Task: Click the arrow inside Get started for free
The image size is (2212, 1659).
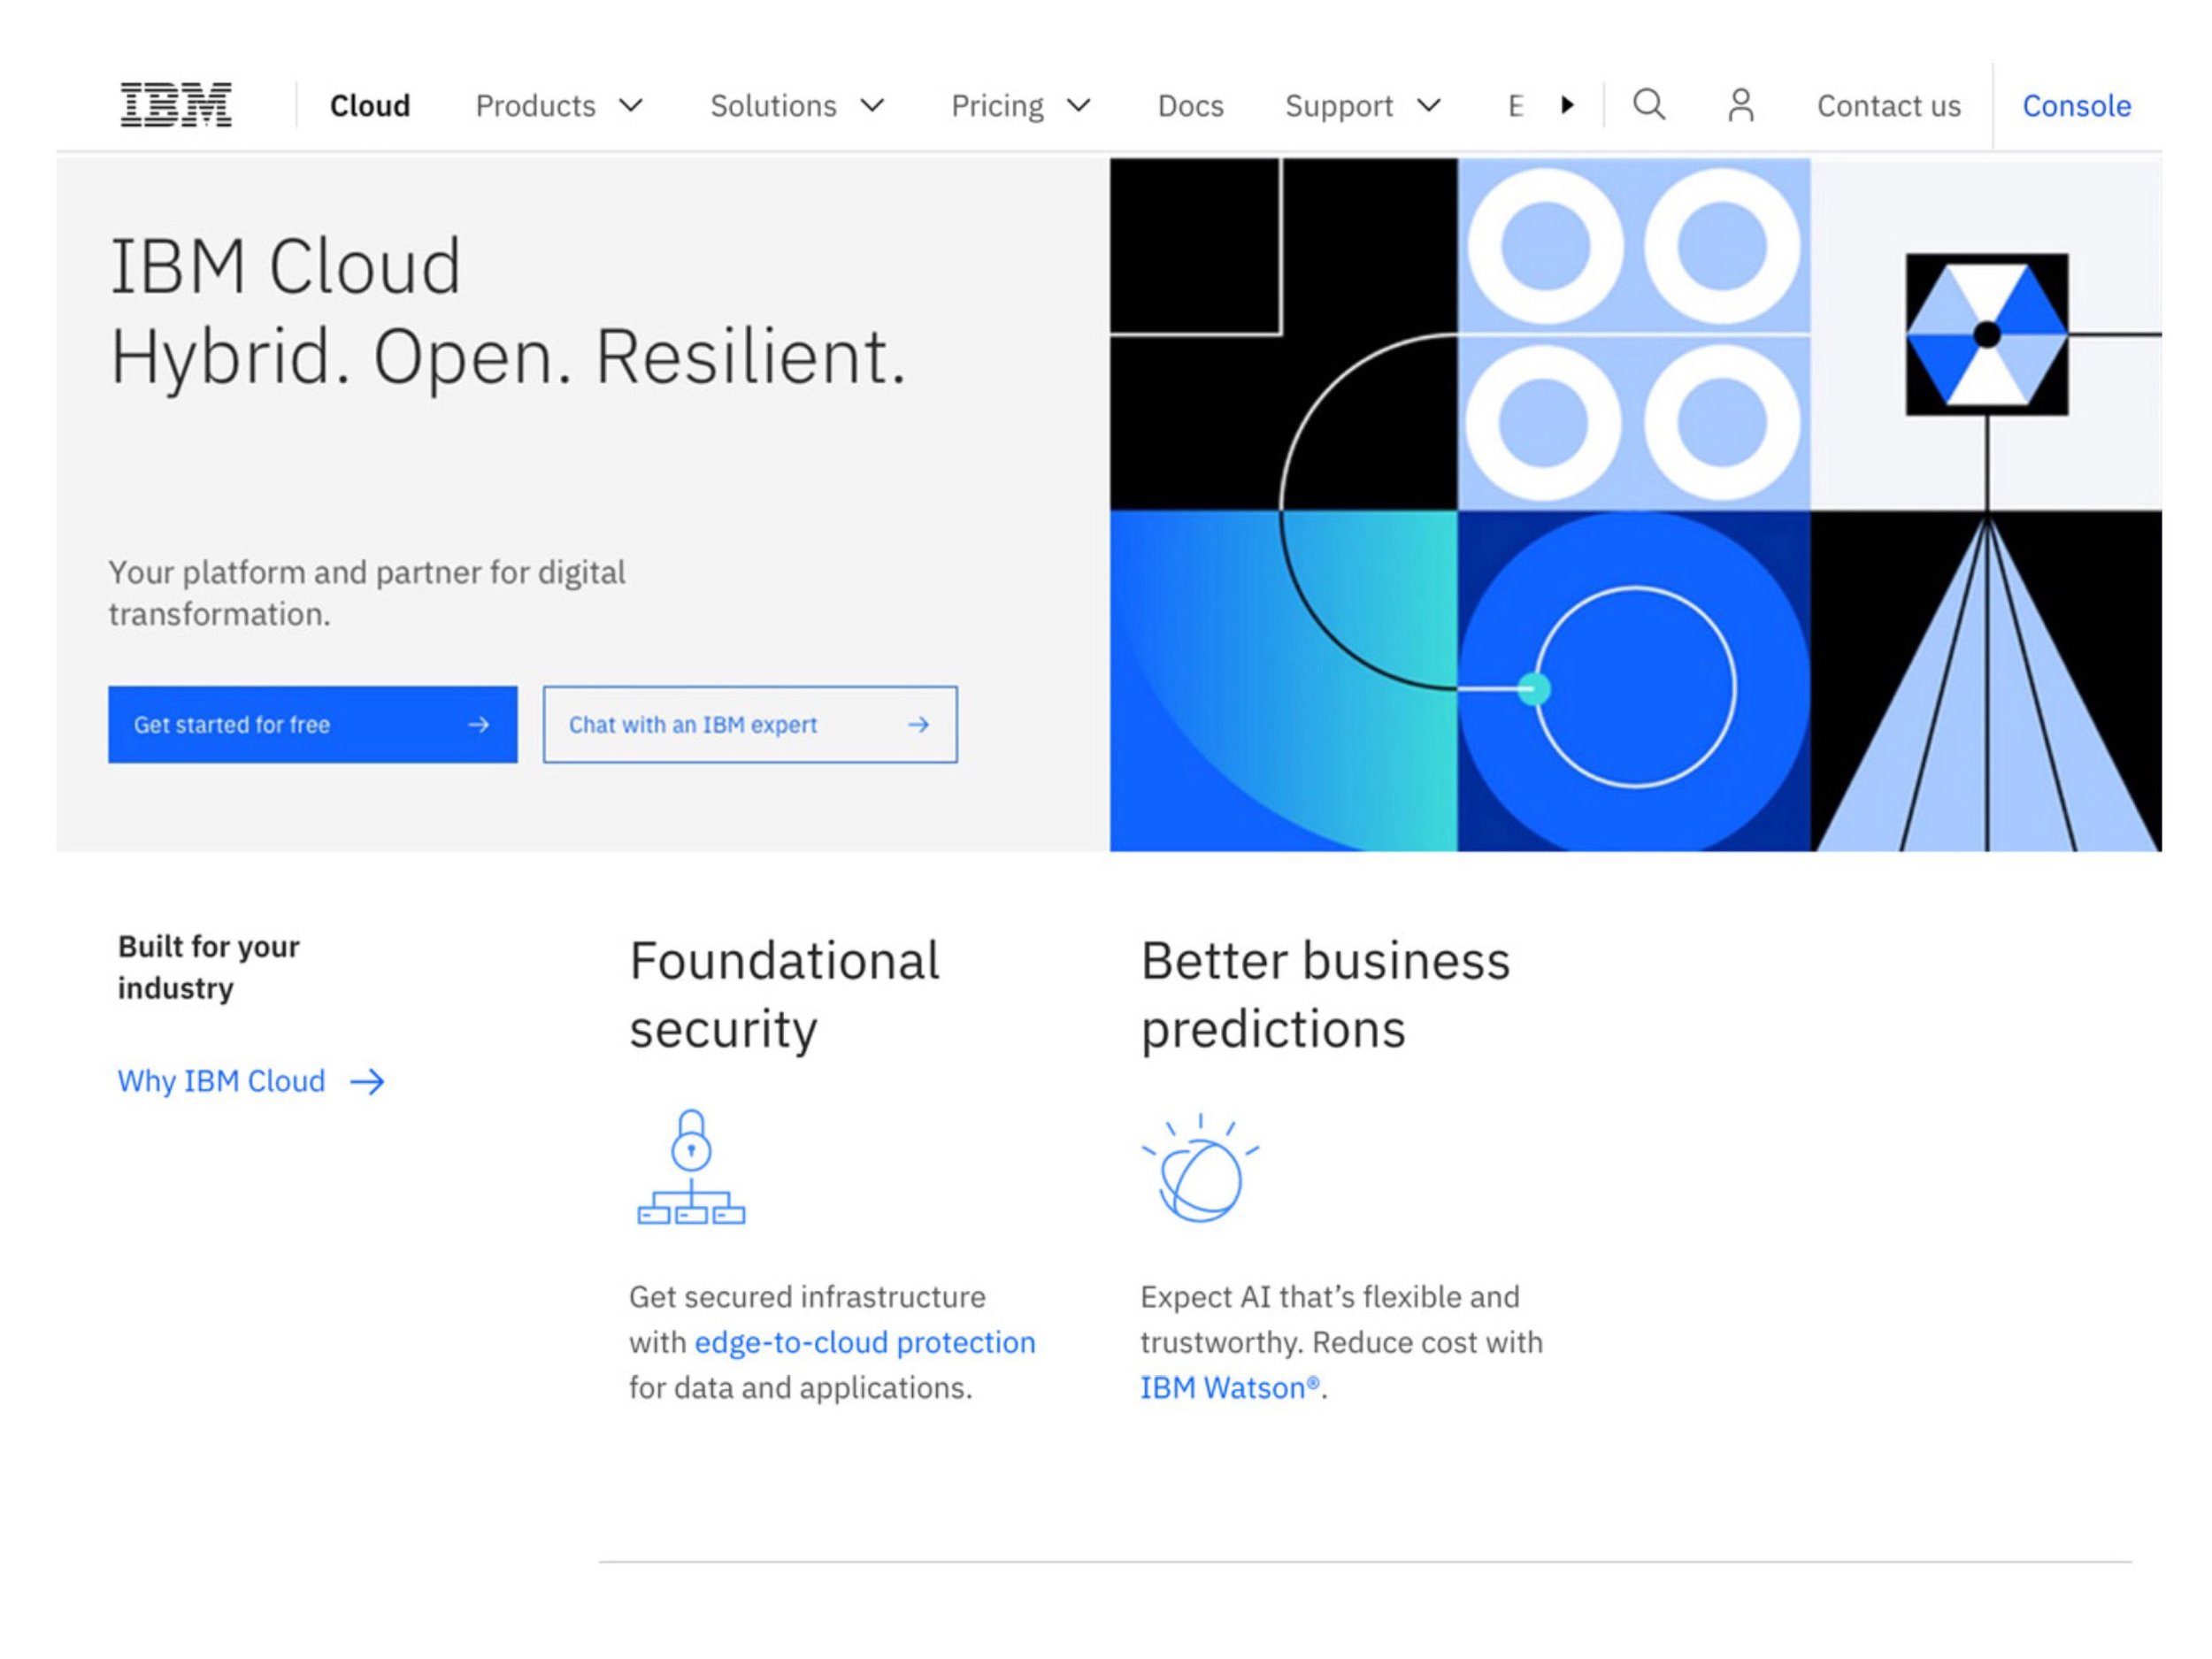Action: click(x=479, y=724)
